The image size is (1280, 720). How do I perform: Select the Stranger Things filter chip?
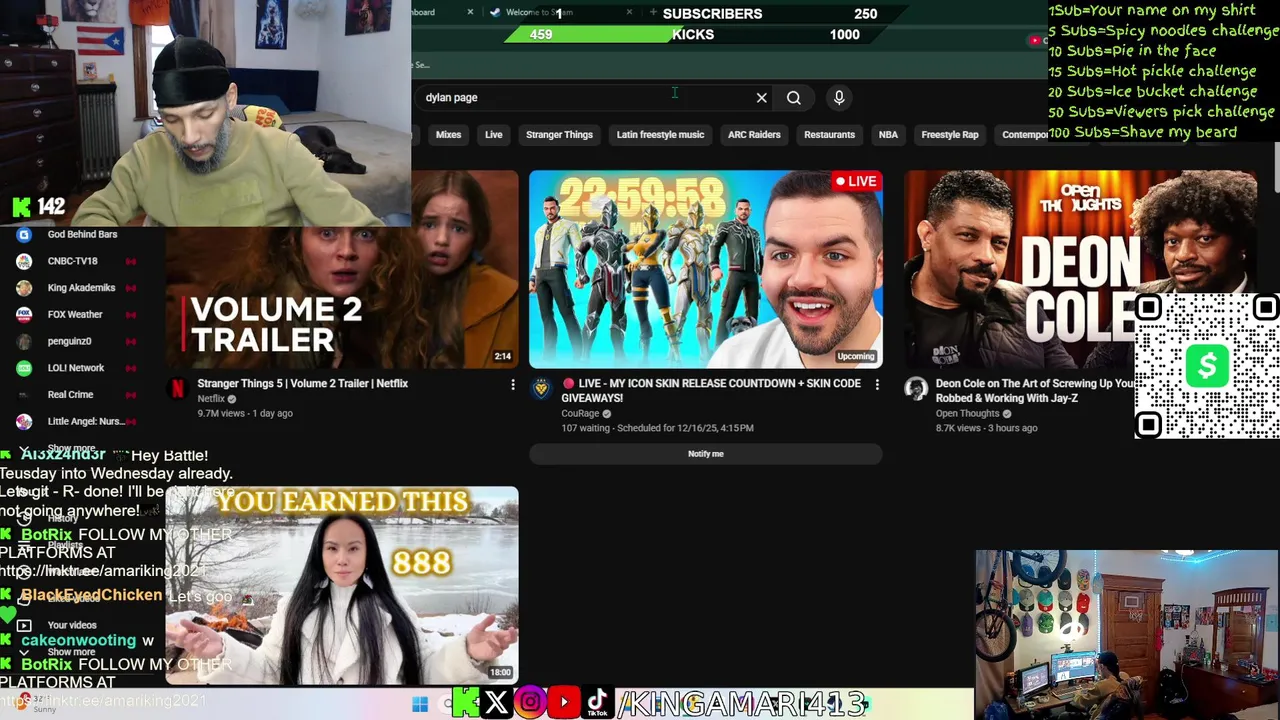tap(559, 135)
